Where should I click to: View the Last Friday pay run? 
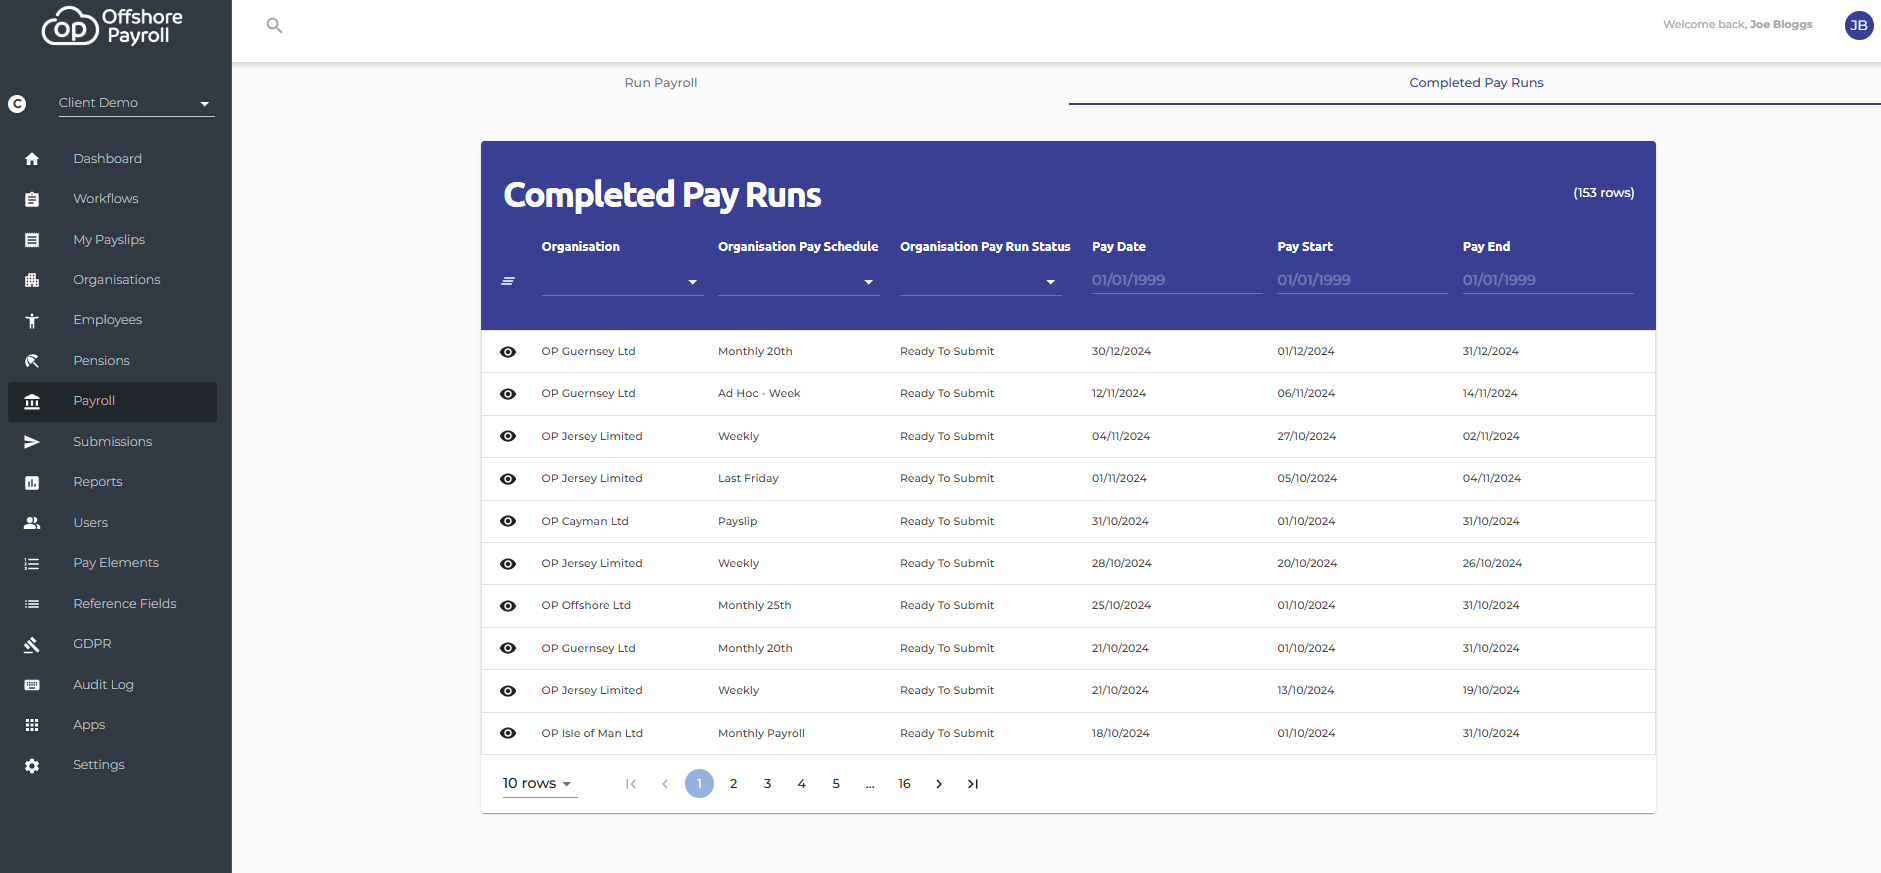click(x=508, y=479)
